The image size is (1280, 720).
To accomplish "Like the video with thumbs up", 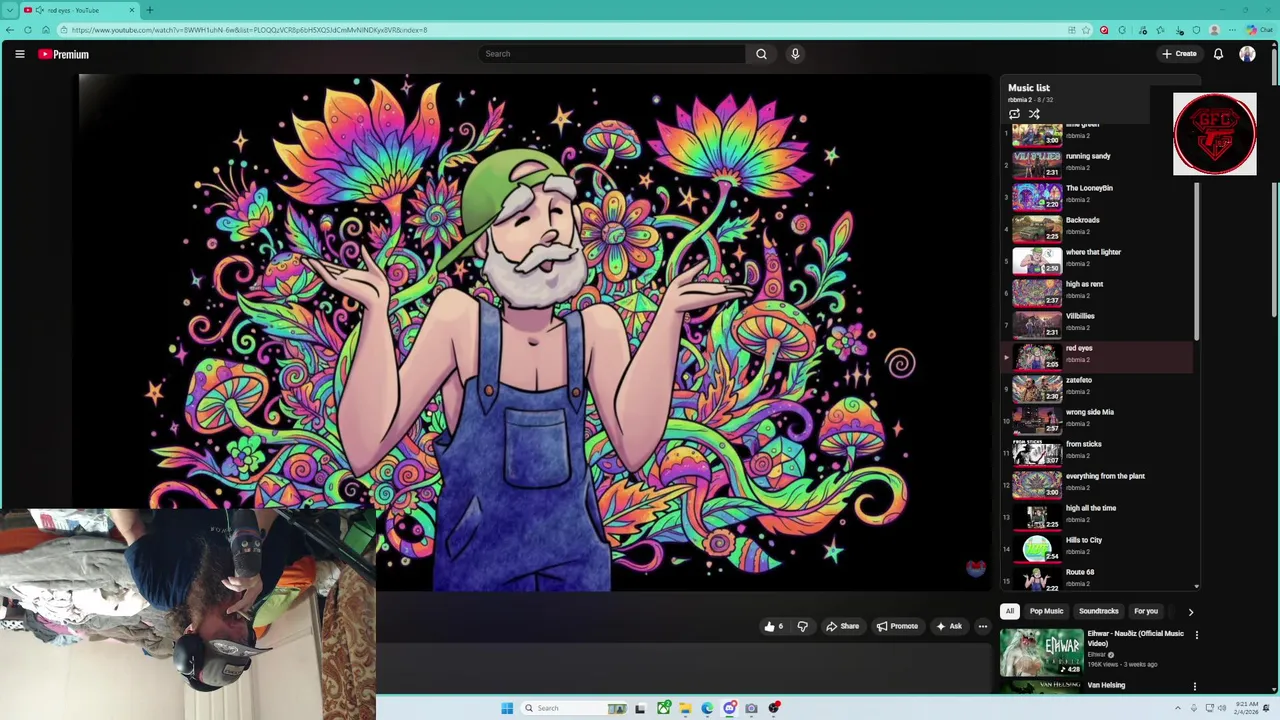I will tap(774, 626).
